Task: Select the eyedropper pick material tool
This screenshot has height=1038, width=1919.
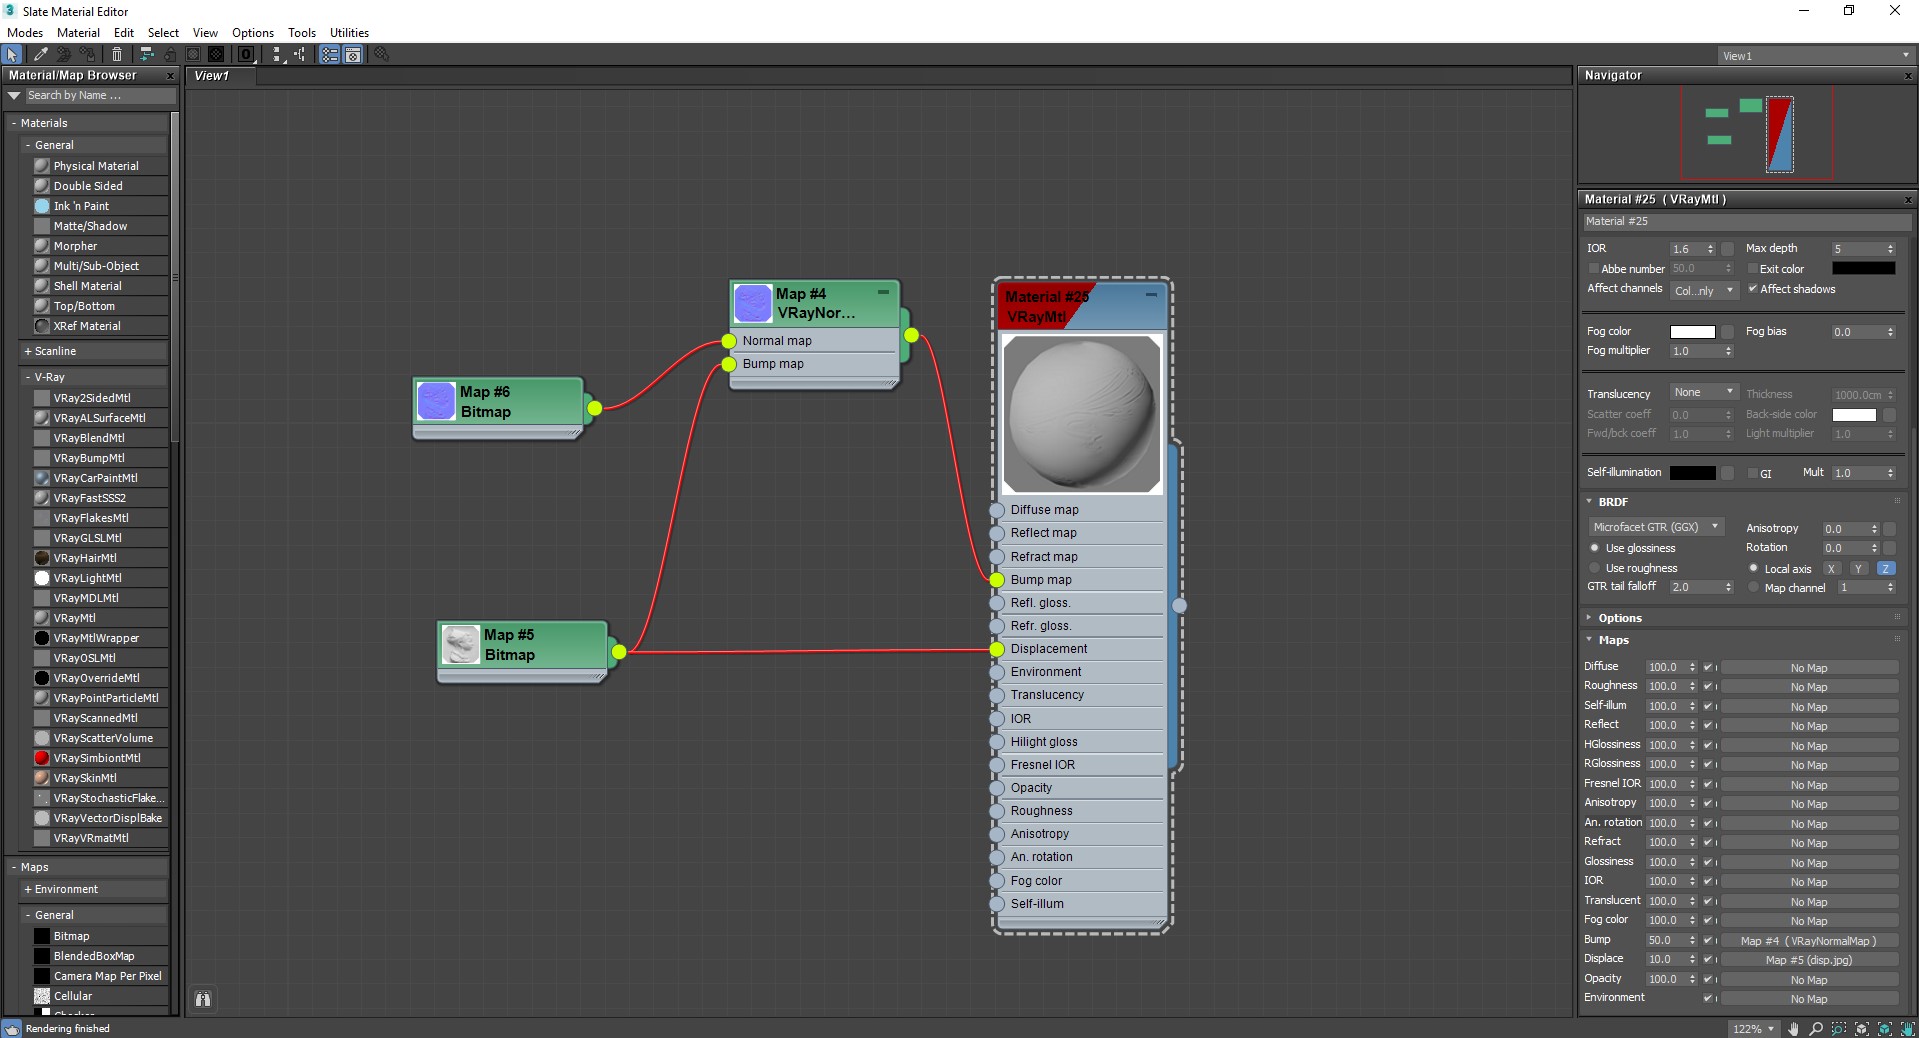Action: click(40, 55)
